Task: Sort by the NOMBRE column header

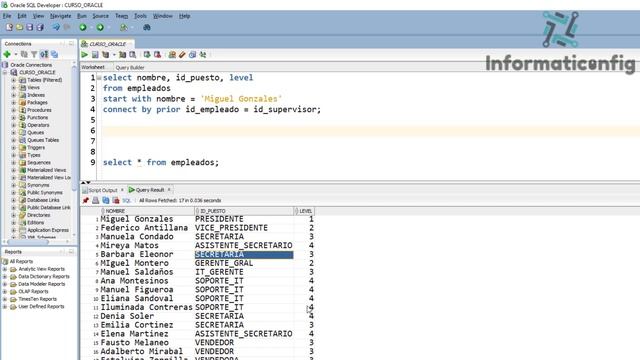Action: click(x=147, y=211)
